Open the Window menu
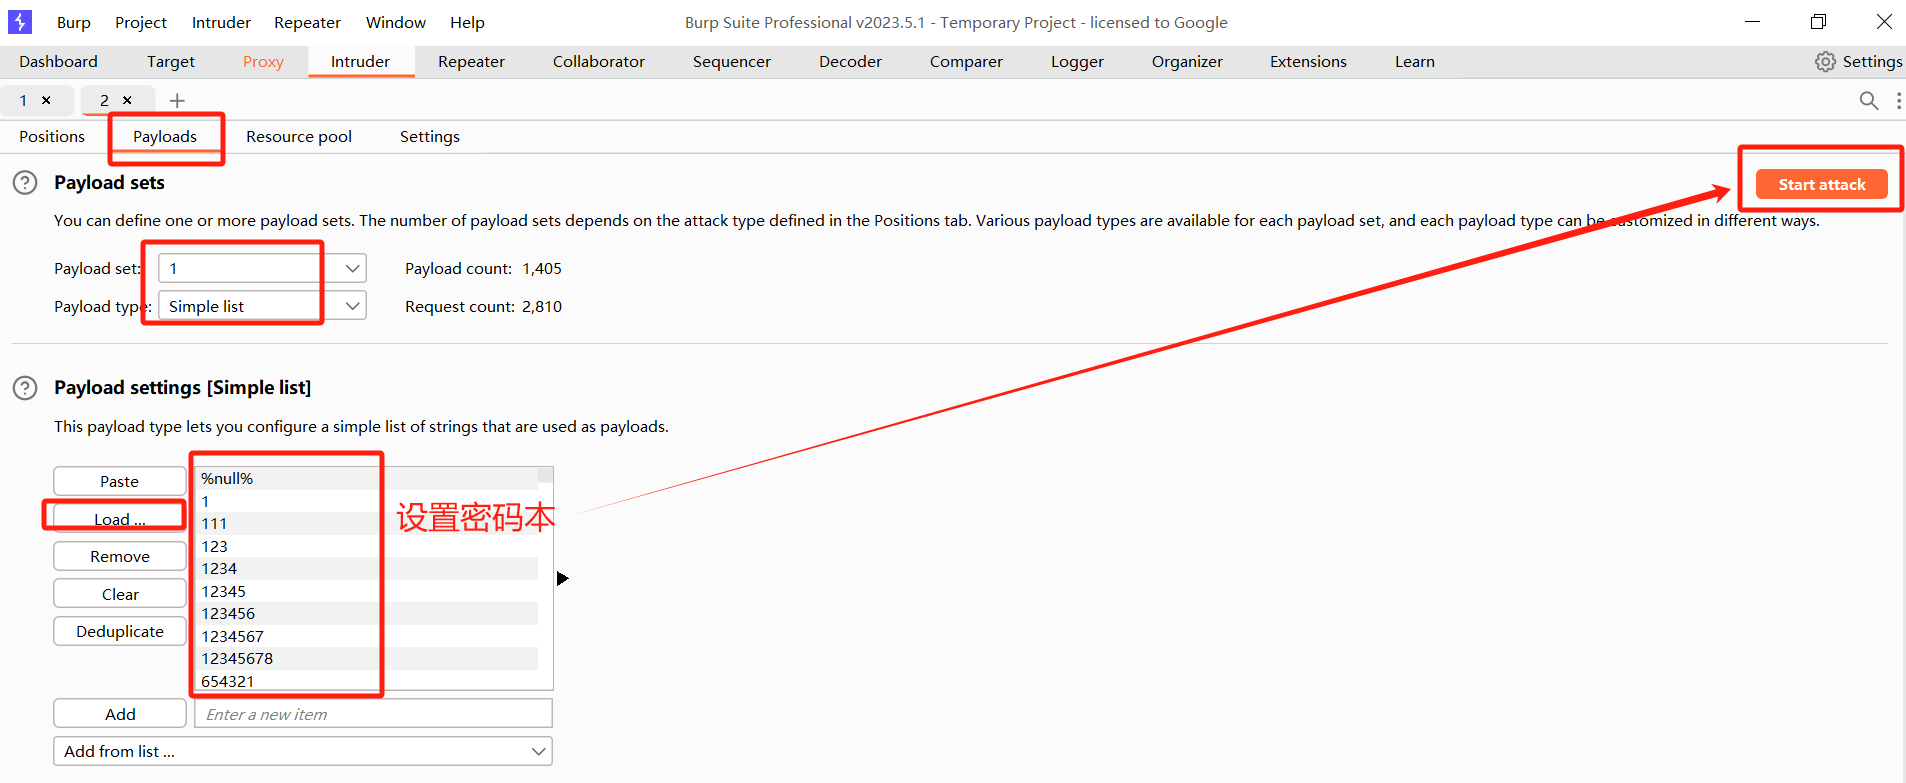The height and width of the screenshot is (783, 1906). coord(396,22)
